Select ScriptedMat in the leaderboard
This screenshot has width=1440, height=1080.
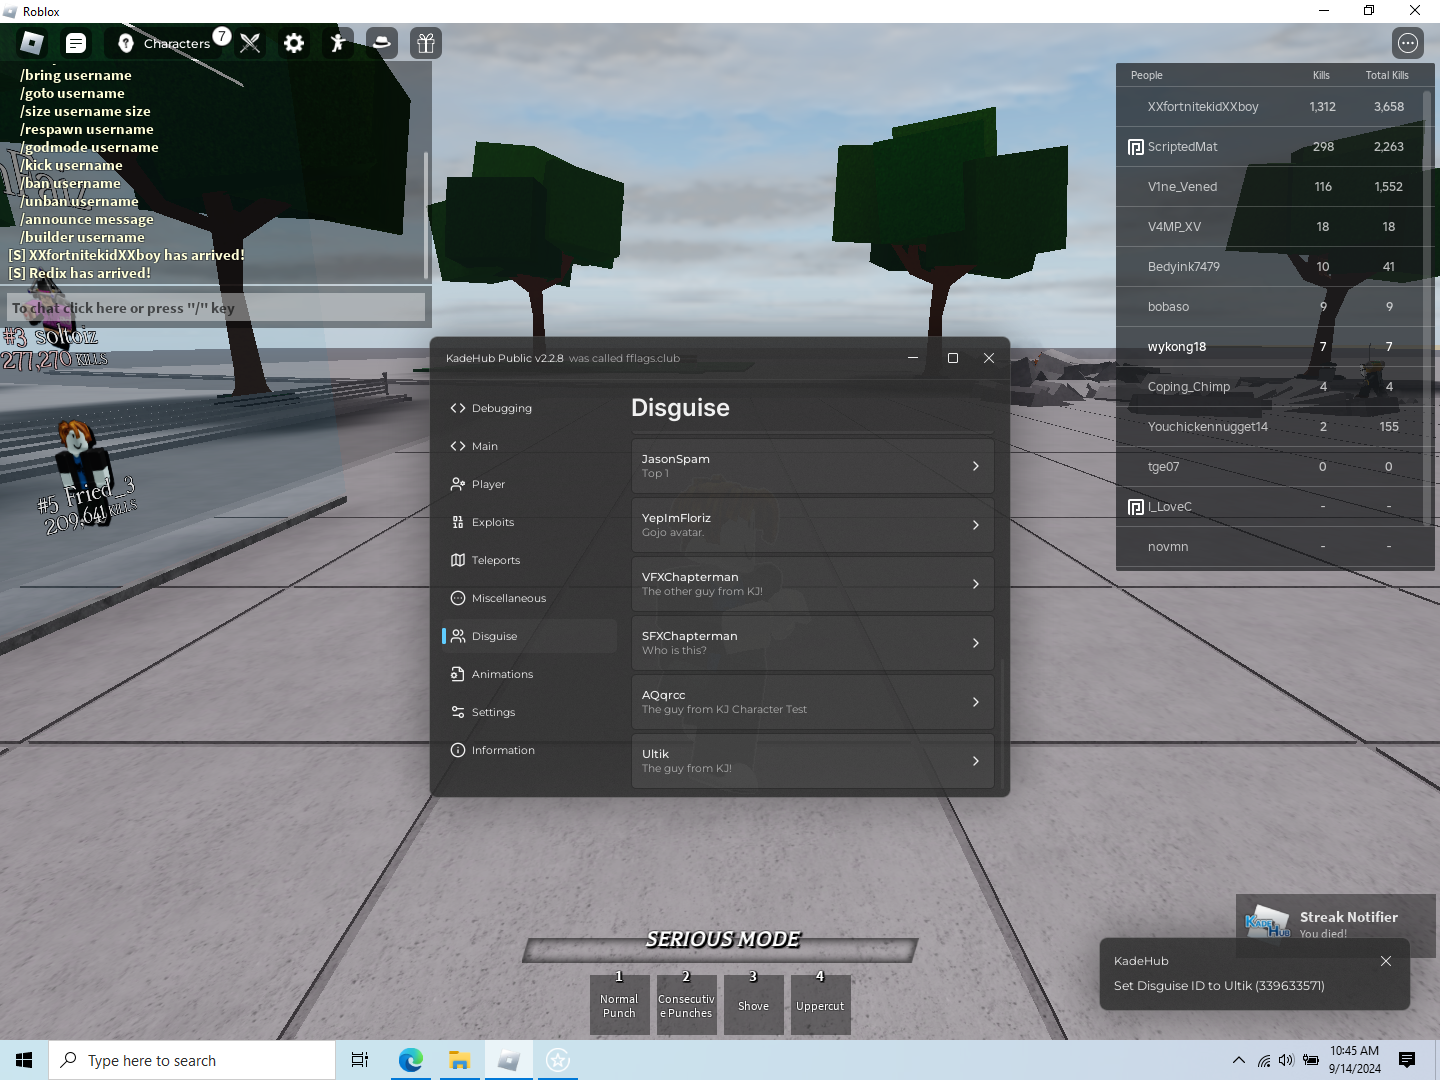point(1275,146)
